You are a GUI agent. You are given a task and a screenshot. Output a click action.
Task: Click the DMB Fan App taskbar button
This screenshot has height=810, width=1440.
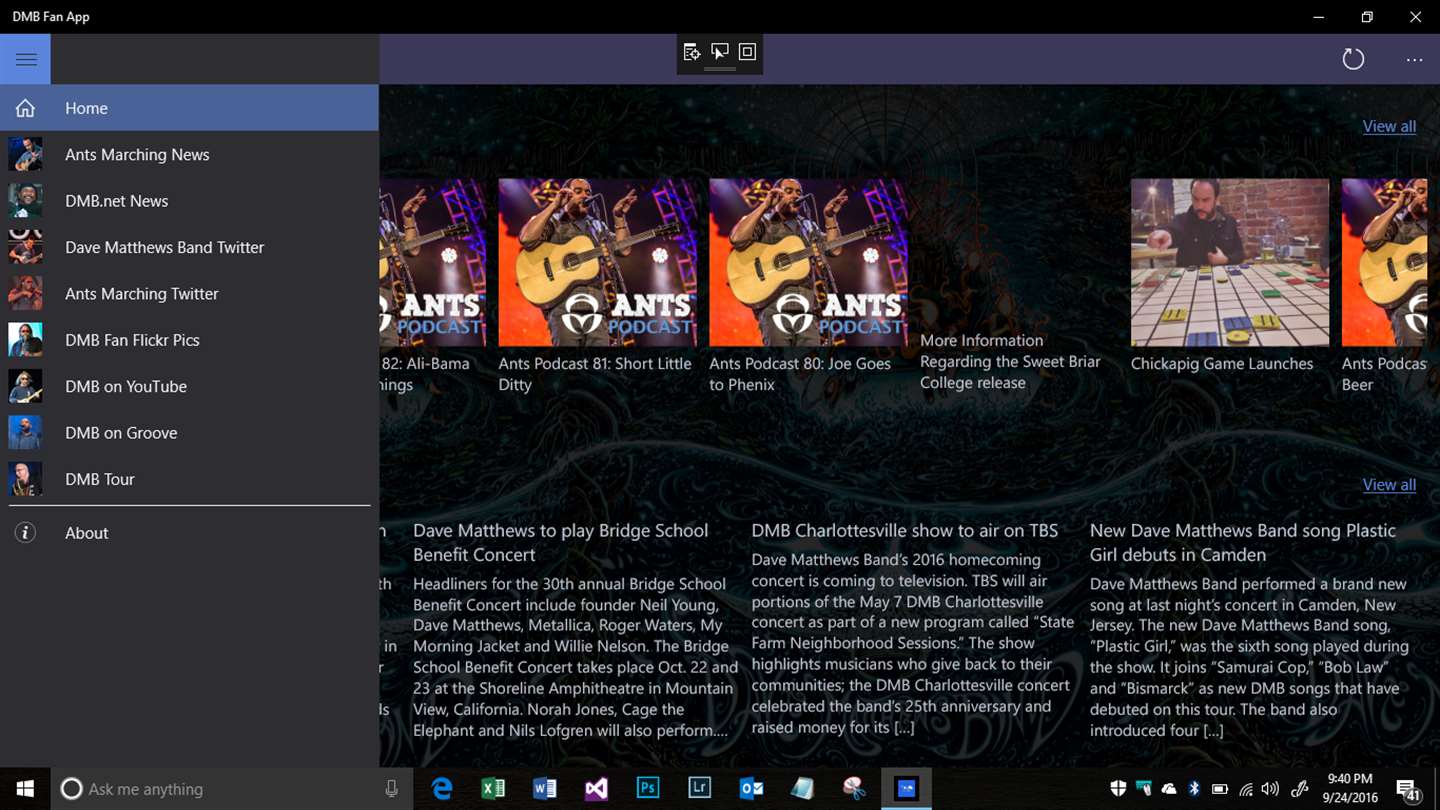coord(906,789)
